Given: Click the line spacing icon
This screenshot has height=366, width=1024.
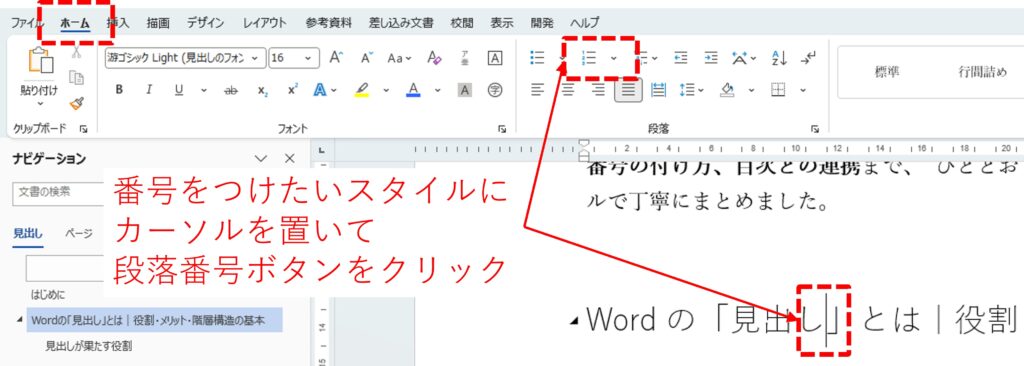Looking at the screenshot, I should [x=686, y=90].
